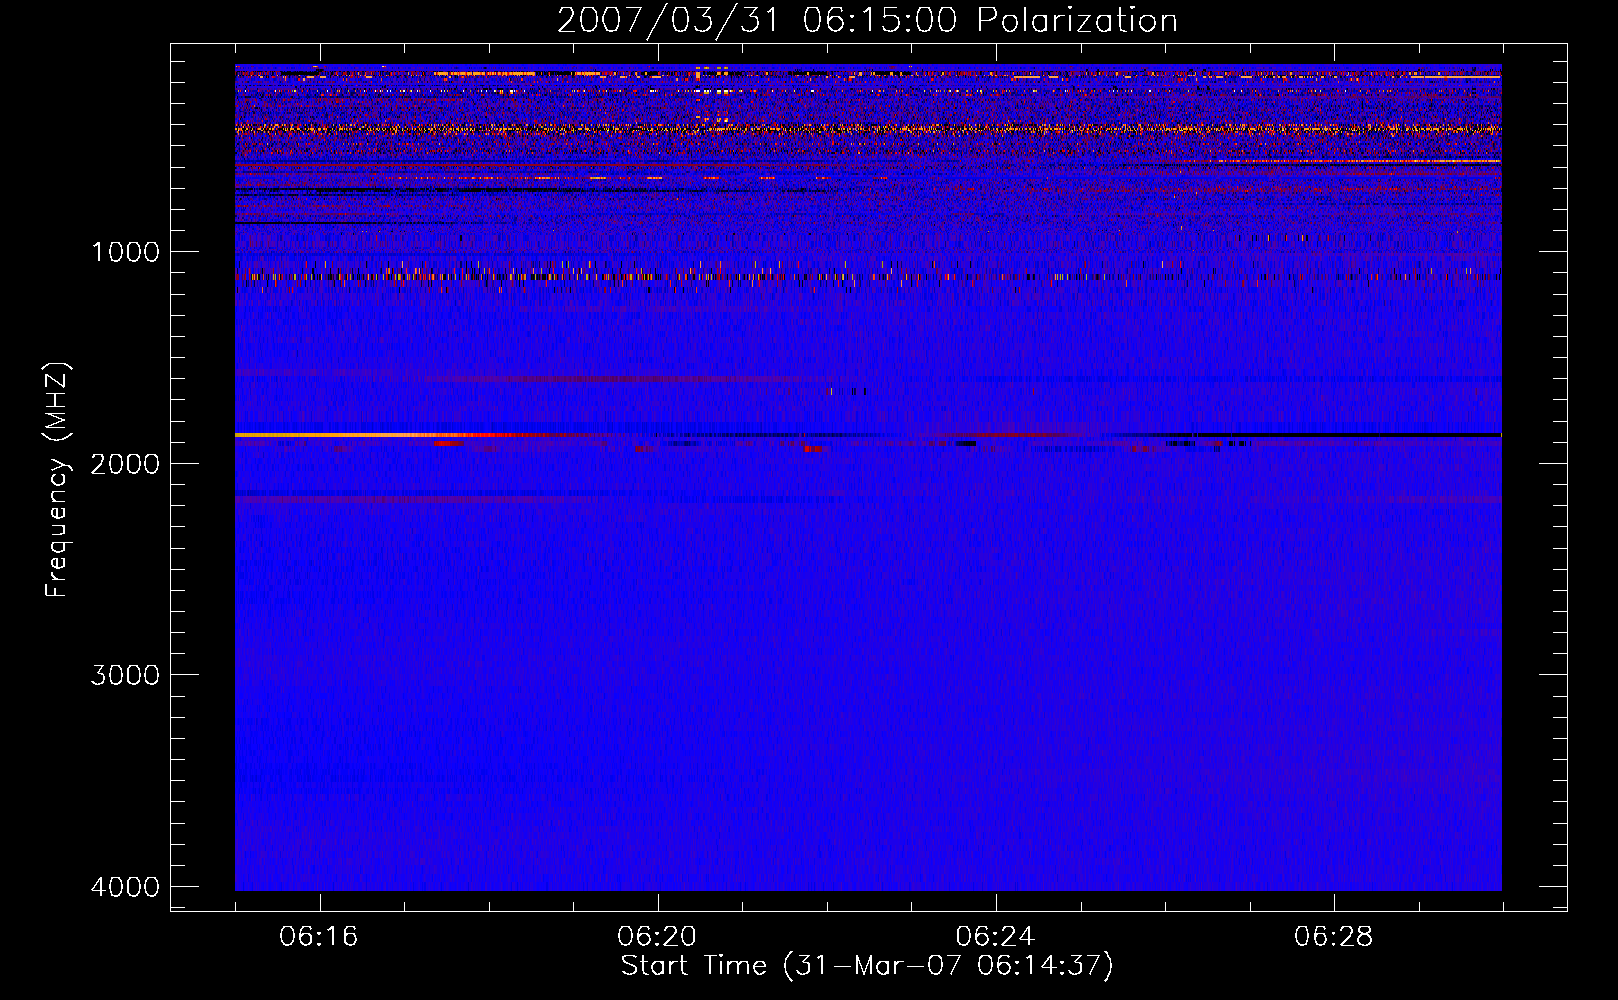Click the 4000 frequency tick label
The width and height of the screenshot is (1618, 1000).
coord(125,887)
